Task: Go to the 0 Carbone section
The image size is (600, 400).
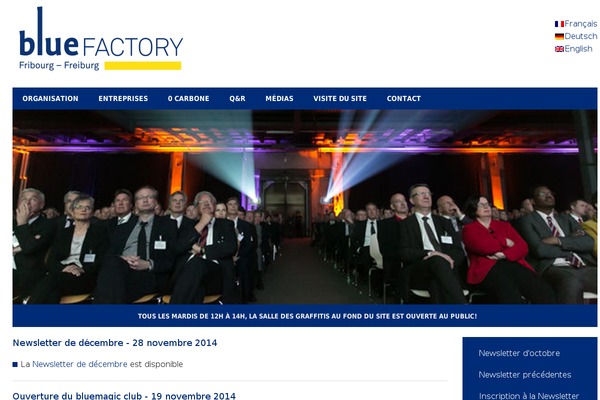Action: tap(188, 99)
